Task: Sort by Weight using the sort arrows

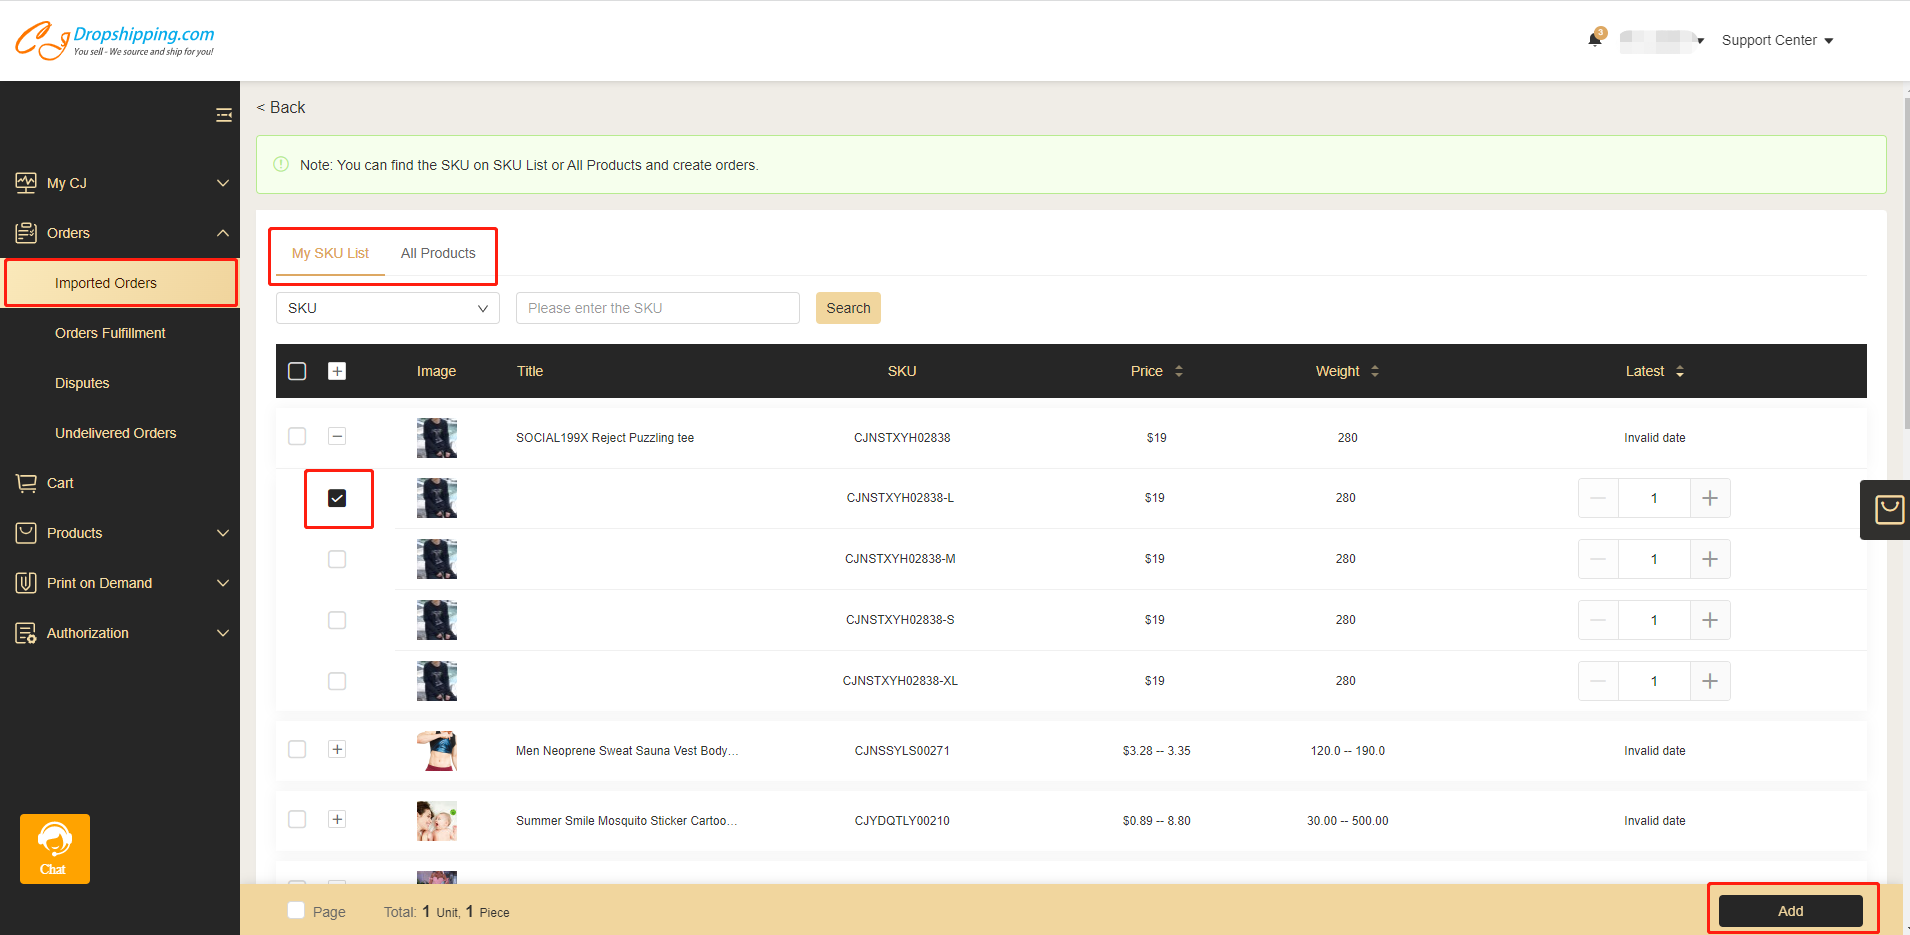Action: point(1375,371)
